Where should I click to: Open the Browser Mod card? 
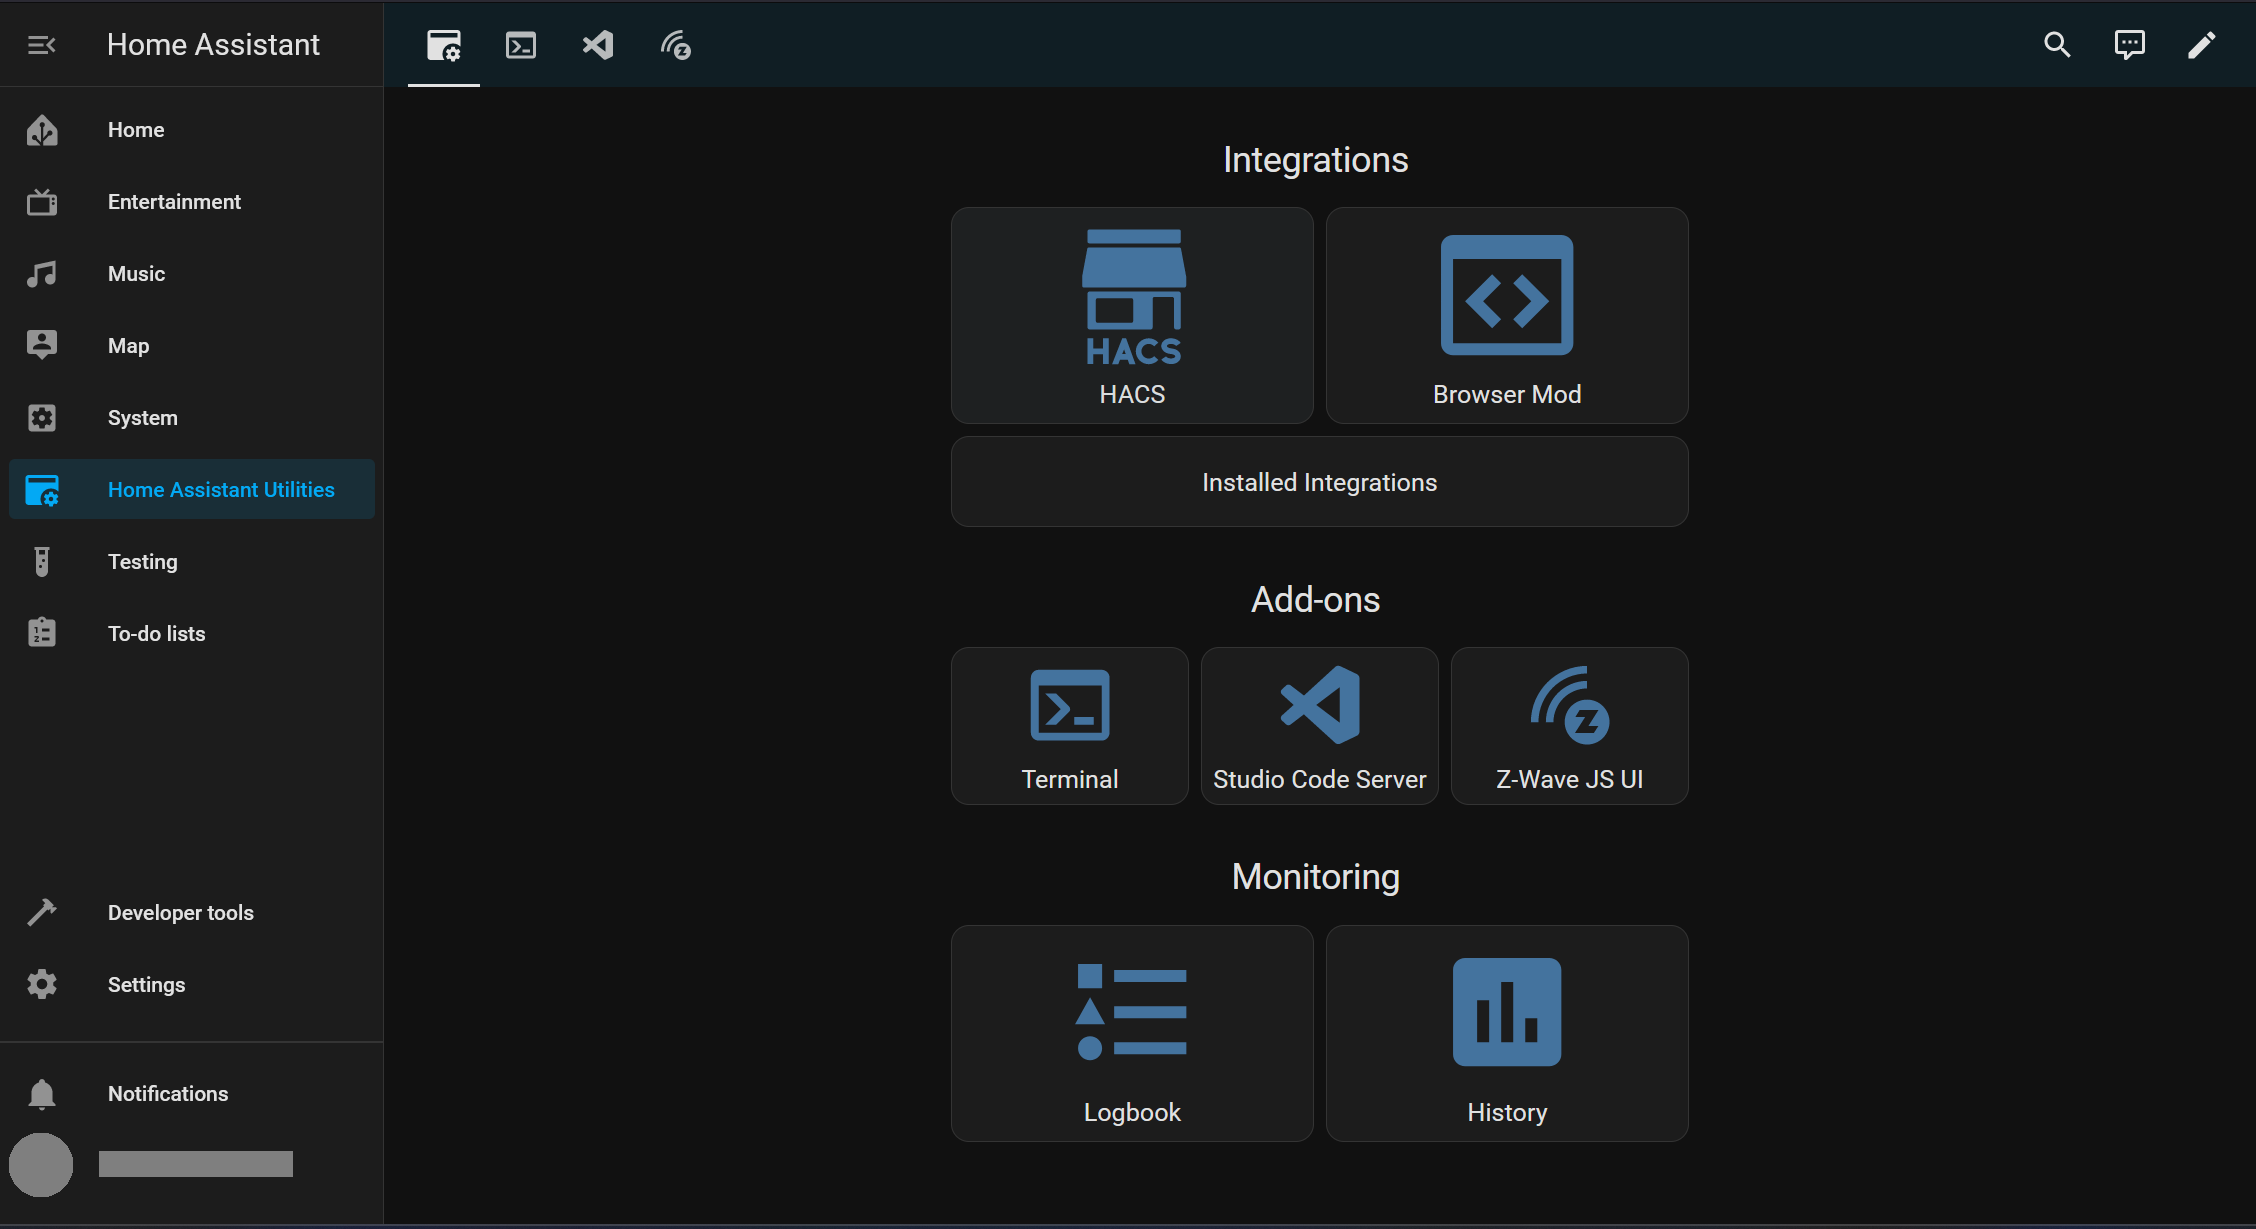click(x=1506, y=315)
